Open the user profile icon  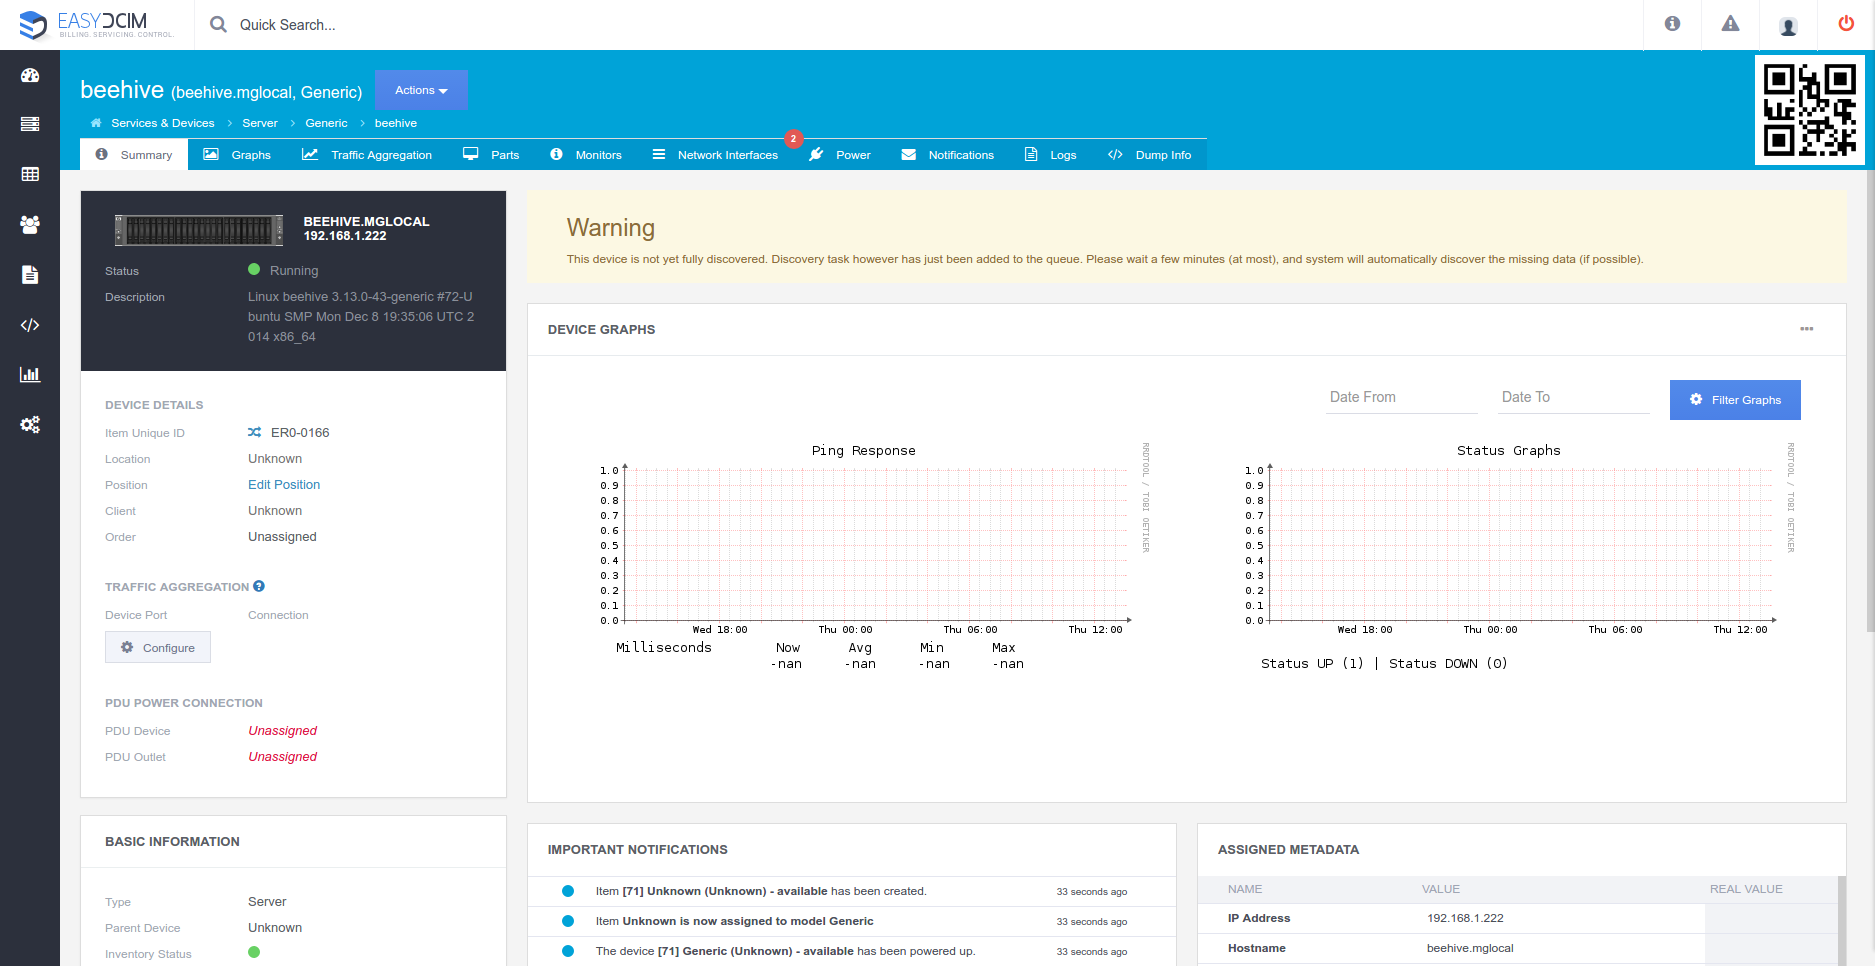click(1788, 26)
